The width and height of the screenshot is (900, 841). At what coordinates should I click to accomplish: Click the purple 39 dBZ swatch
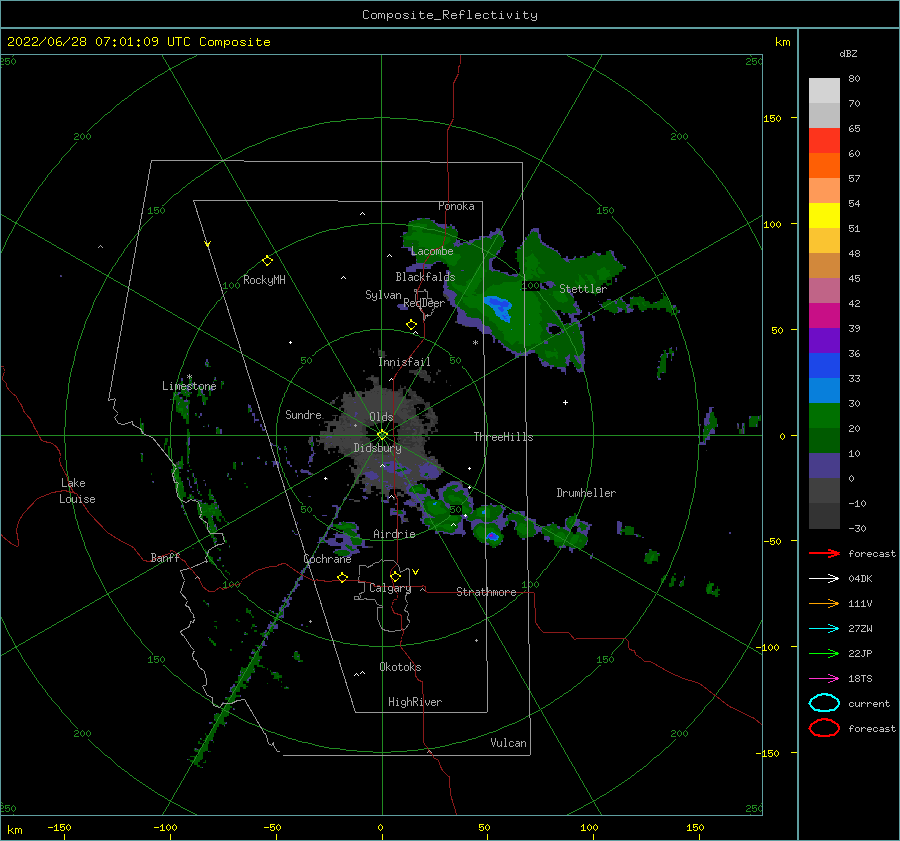click(x=824, y=341)
